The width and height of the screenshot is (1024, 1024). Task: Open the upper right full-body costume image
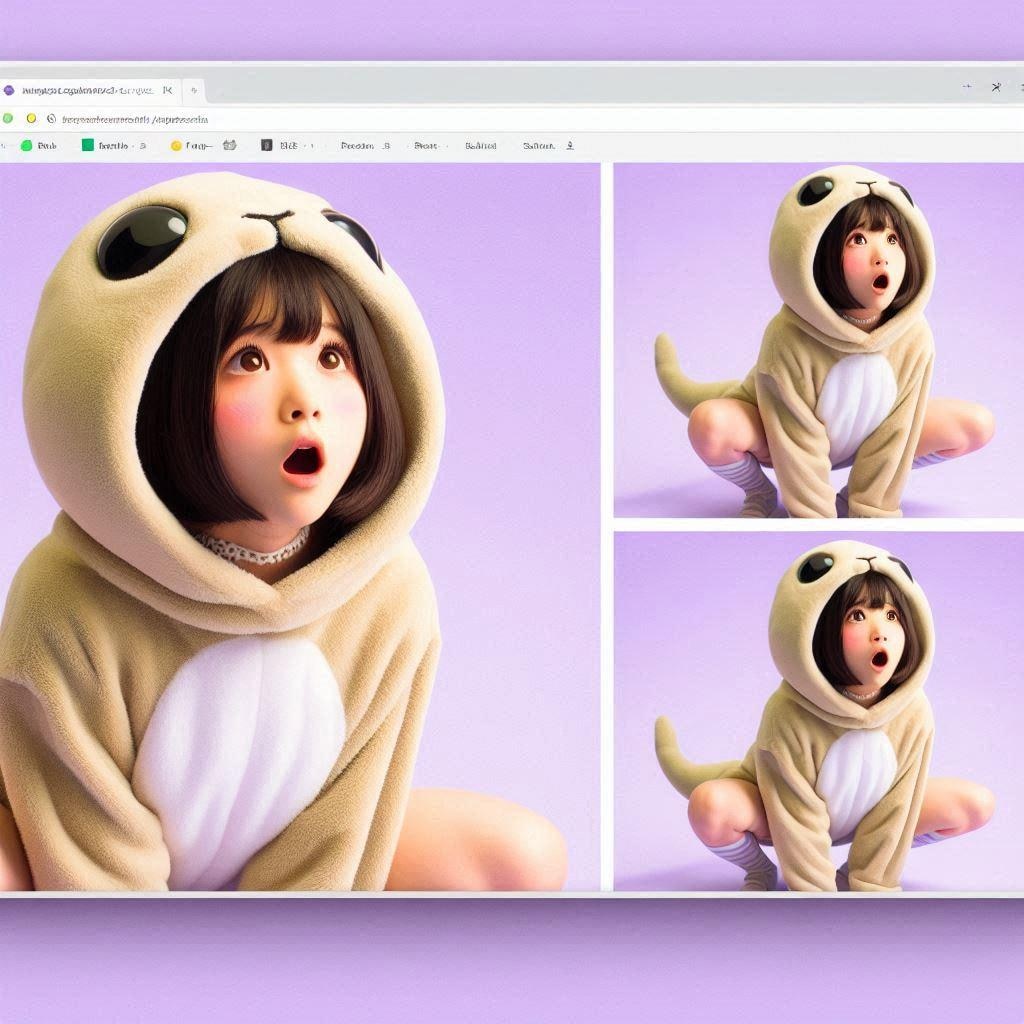[819, 340]
